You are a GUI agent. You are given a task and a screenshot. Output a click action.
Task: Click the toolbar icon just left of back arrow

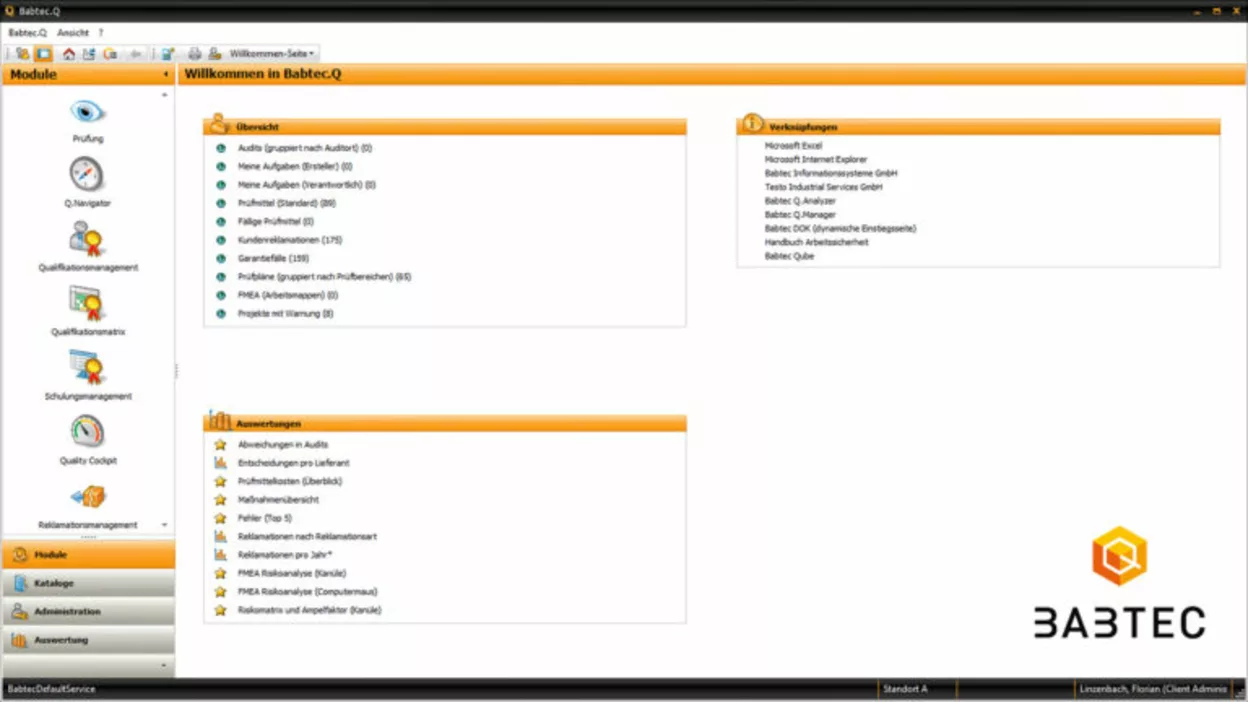click(x=110, y=54)
